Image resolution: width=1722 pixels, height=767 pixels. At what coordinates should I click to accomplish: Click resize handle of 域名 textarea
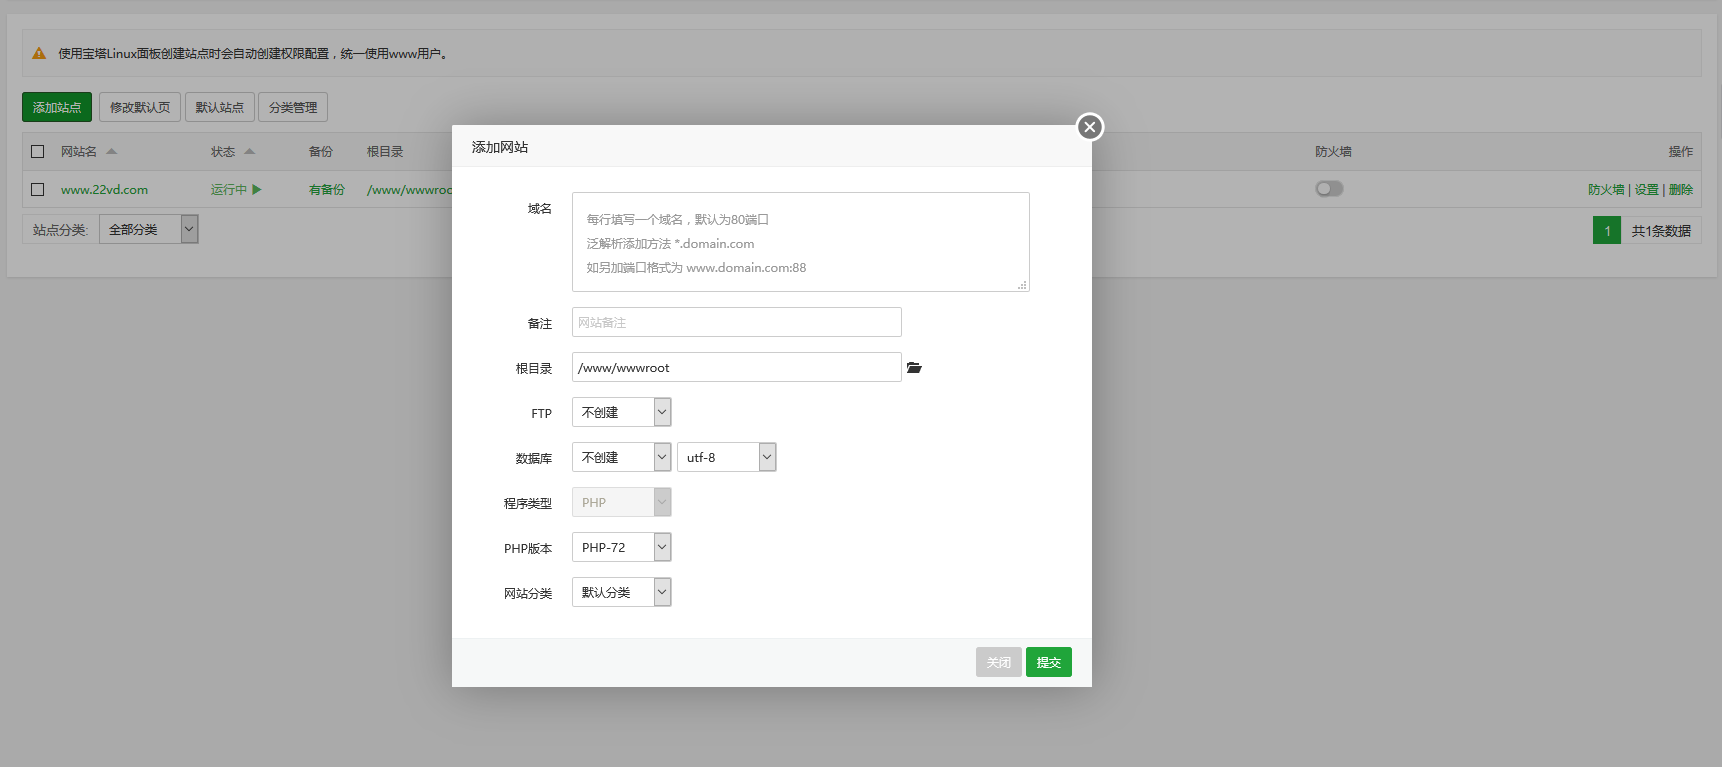pos(1022,285)
